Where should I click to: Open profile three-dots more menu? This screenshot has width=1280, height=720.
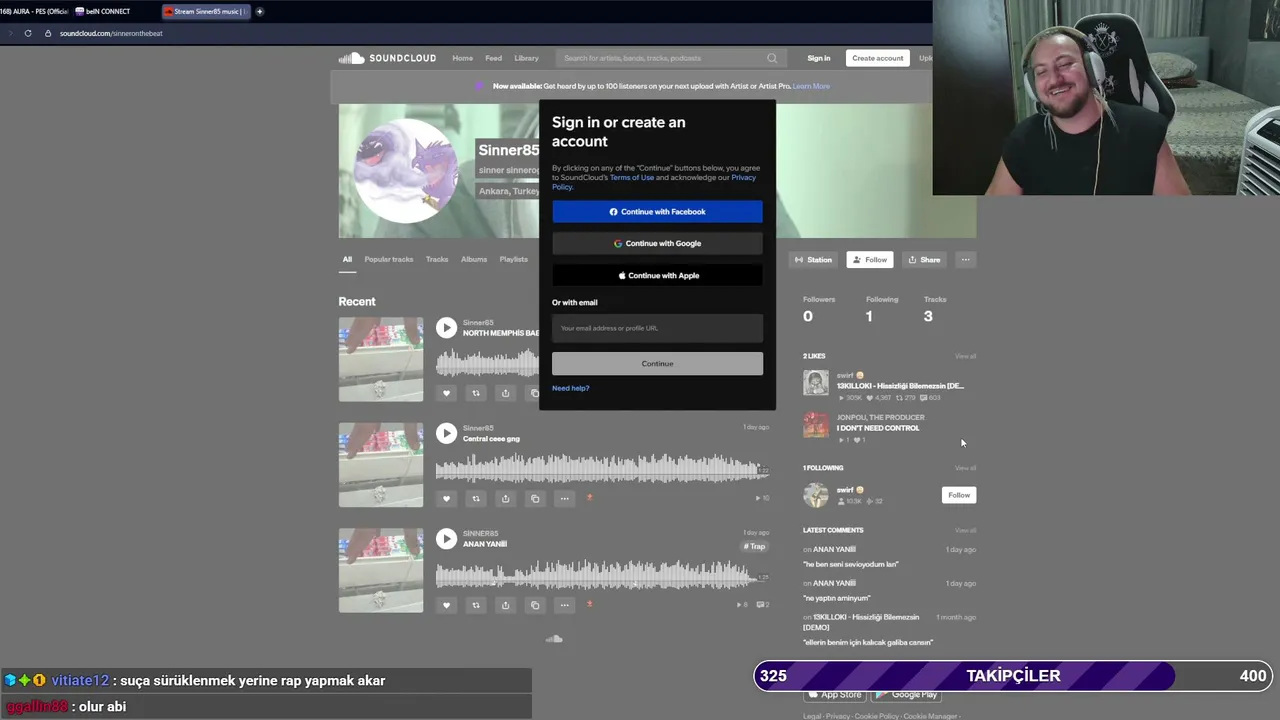click(x=965, y=260)
